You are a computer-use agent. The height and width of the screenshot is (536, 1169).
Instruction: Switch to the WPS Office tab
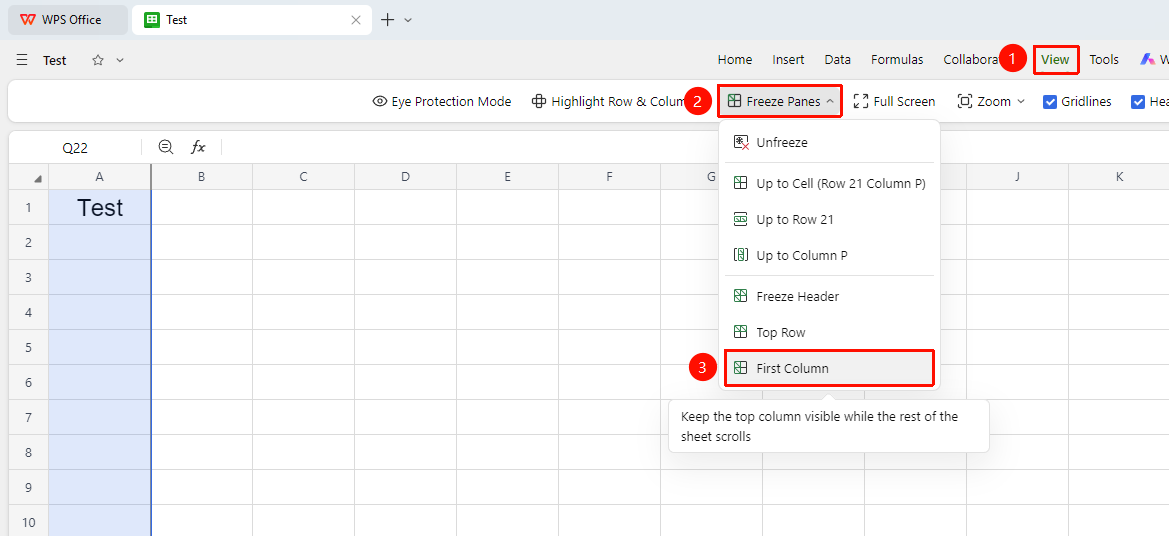pos(68,20)
